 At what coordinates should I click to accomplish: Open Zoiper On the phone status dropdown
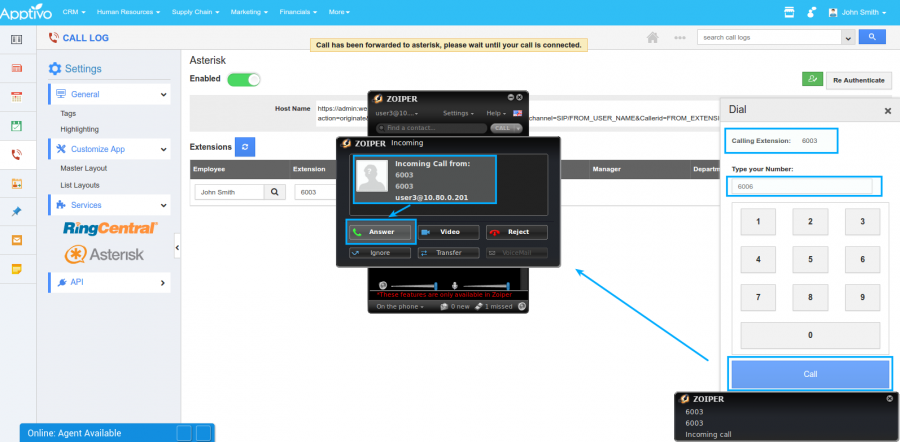click(x=400, y=307)
